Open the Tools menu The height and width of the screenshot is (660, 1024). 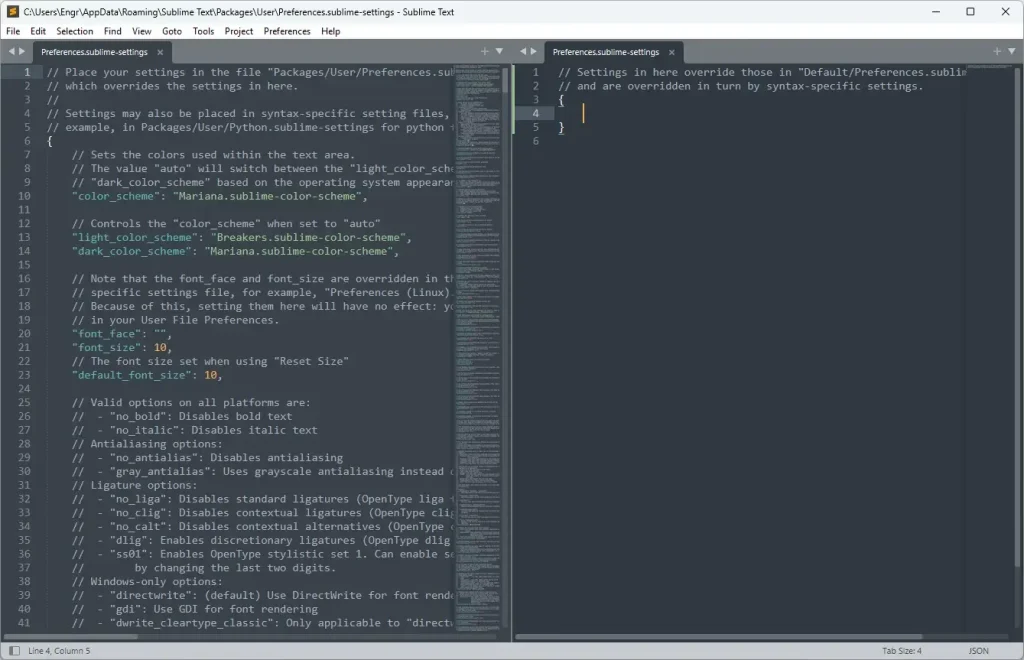(203, 31)
